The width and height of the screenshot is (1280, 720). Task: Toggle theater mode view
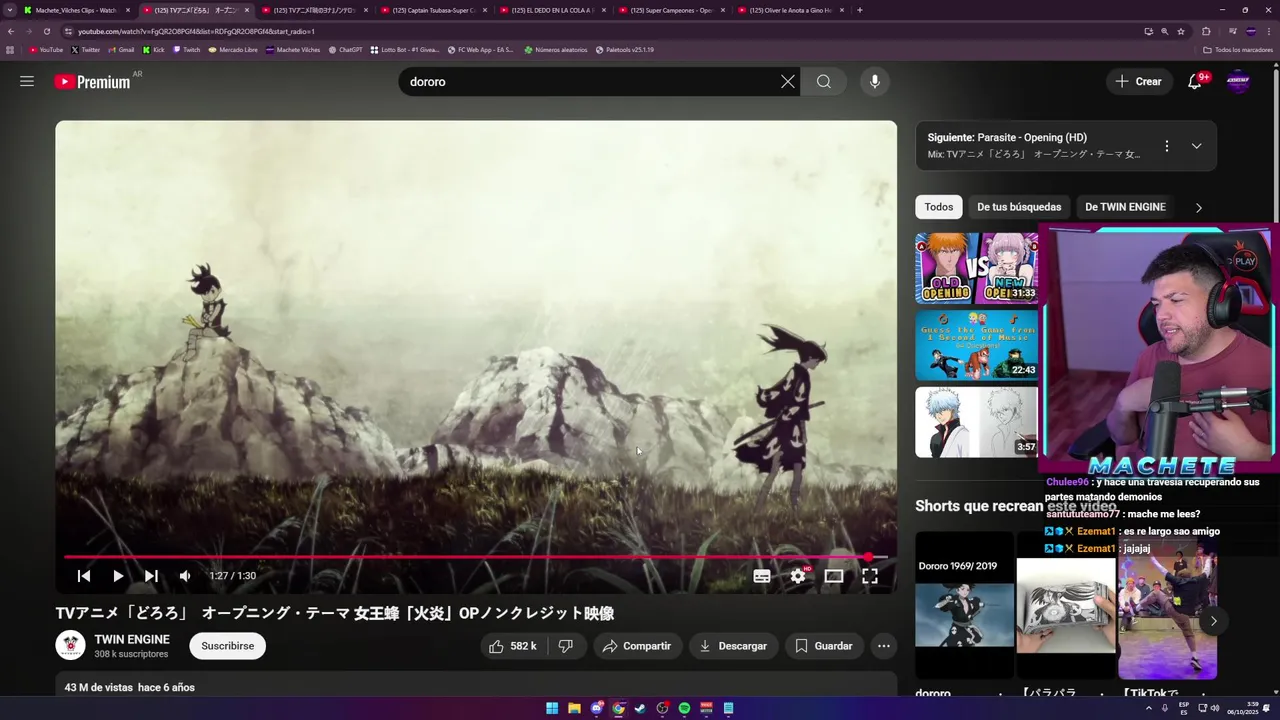tap(834, 576)
